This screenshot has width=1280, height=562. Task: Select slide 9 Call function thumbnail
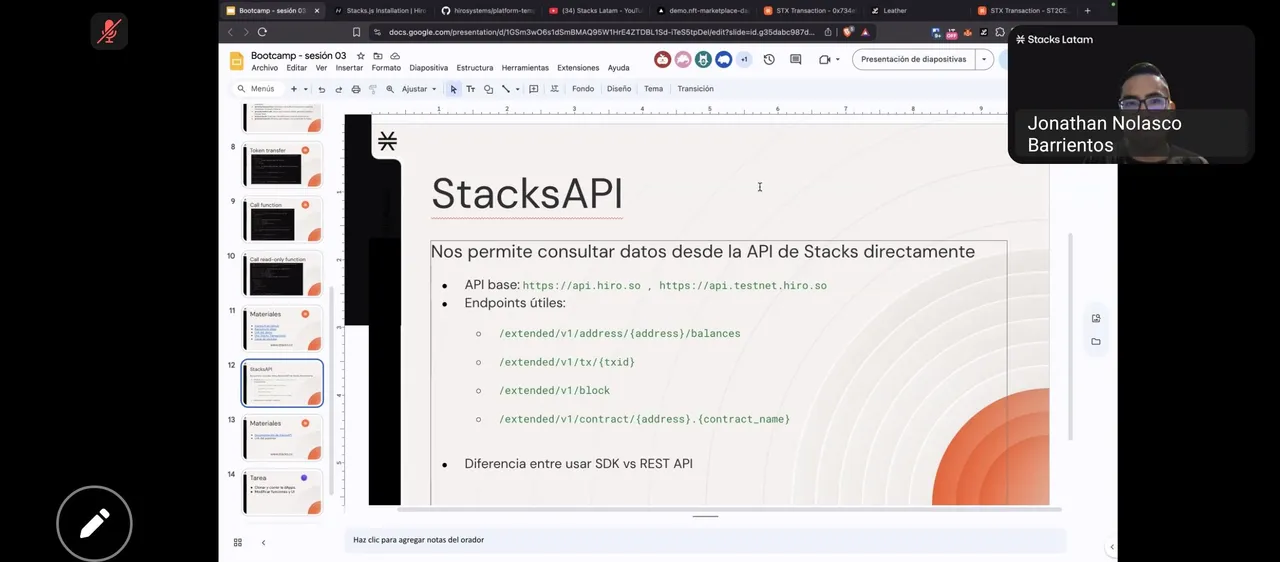[282, 219]
